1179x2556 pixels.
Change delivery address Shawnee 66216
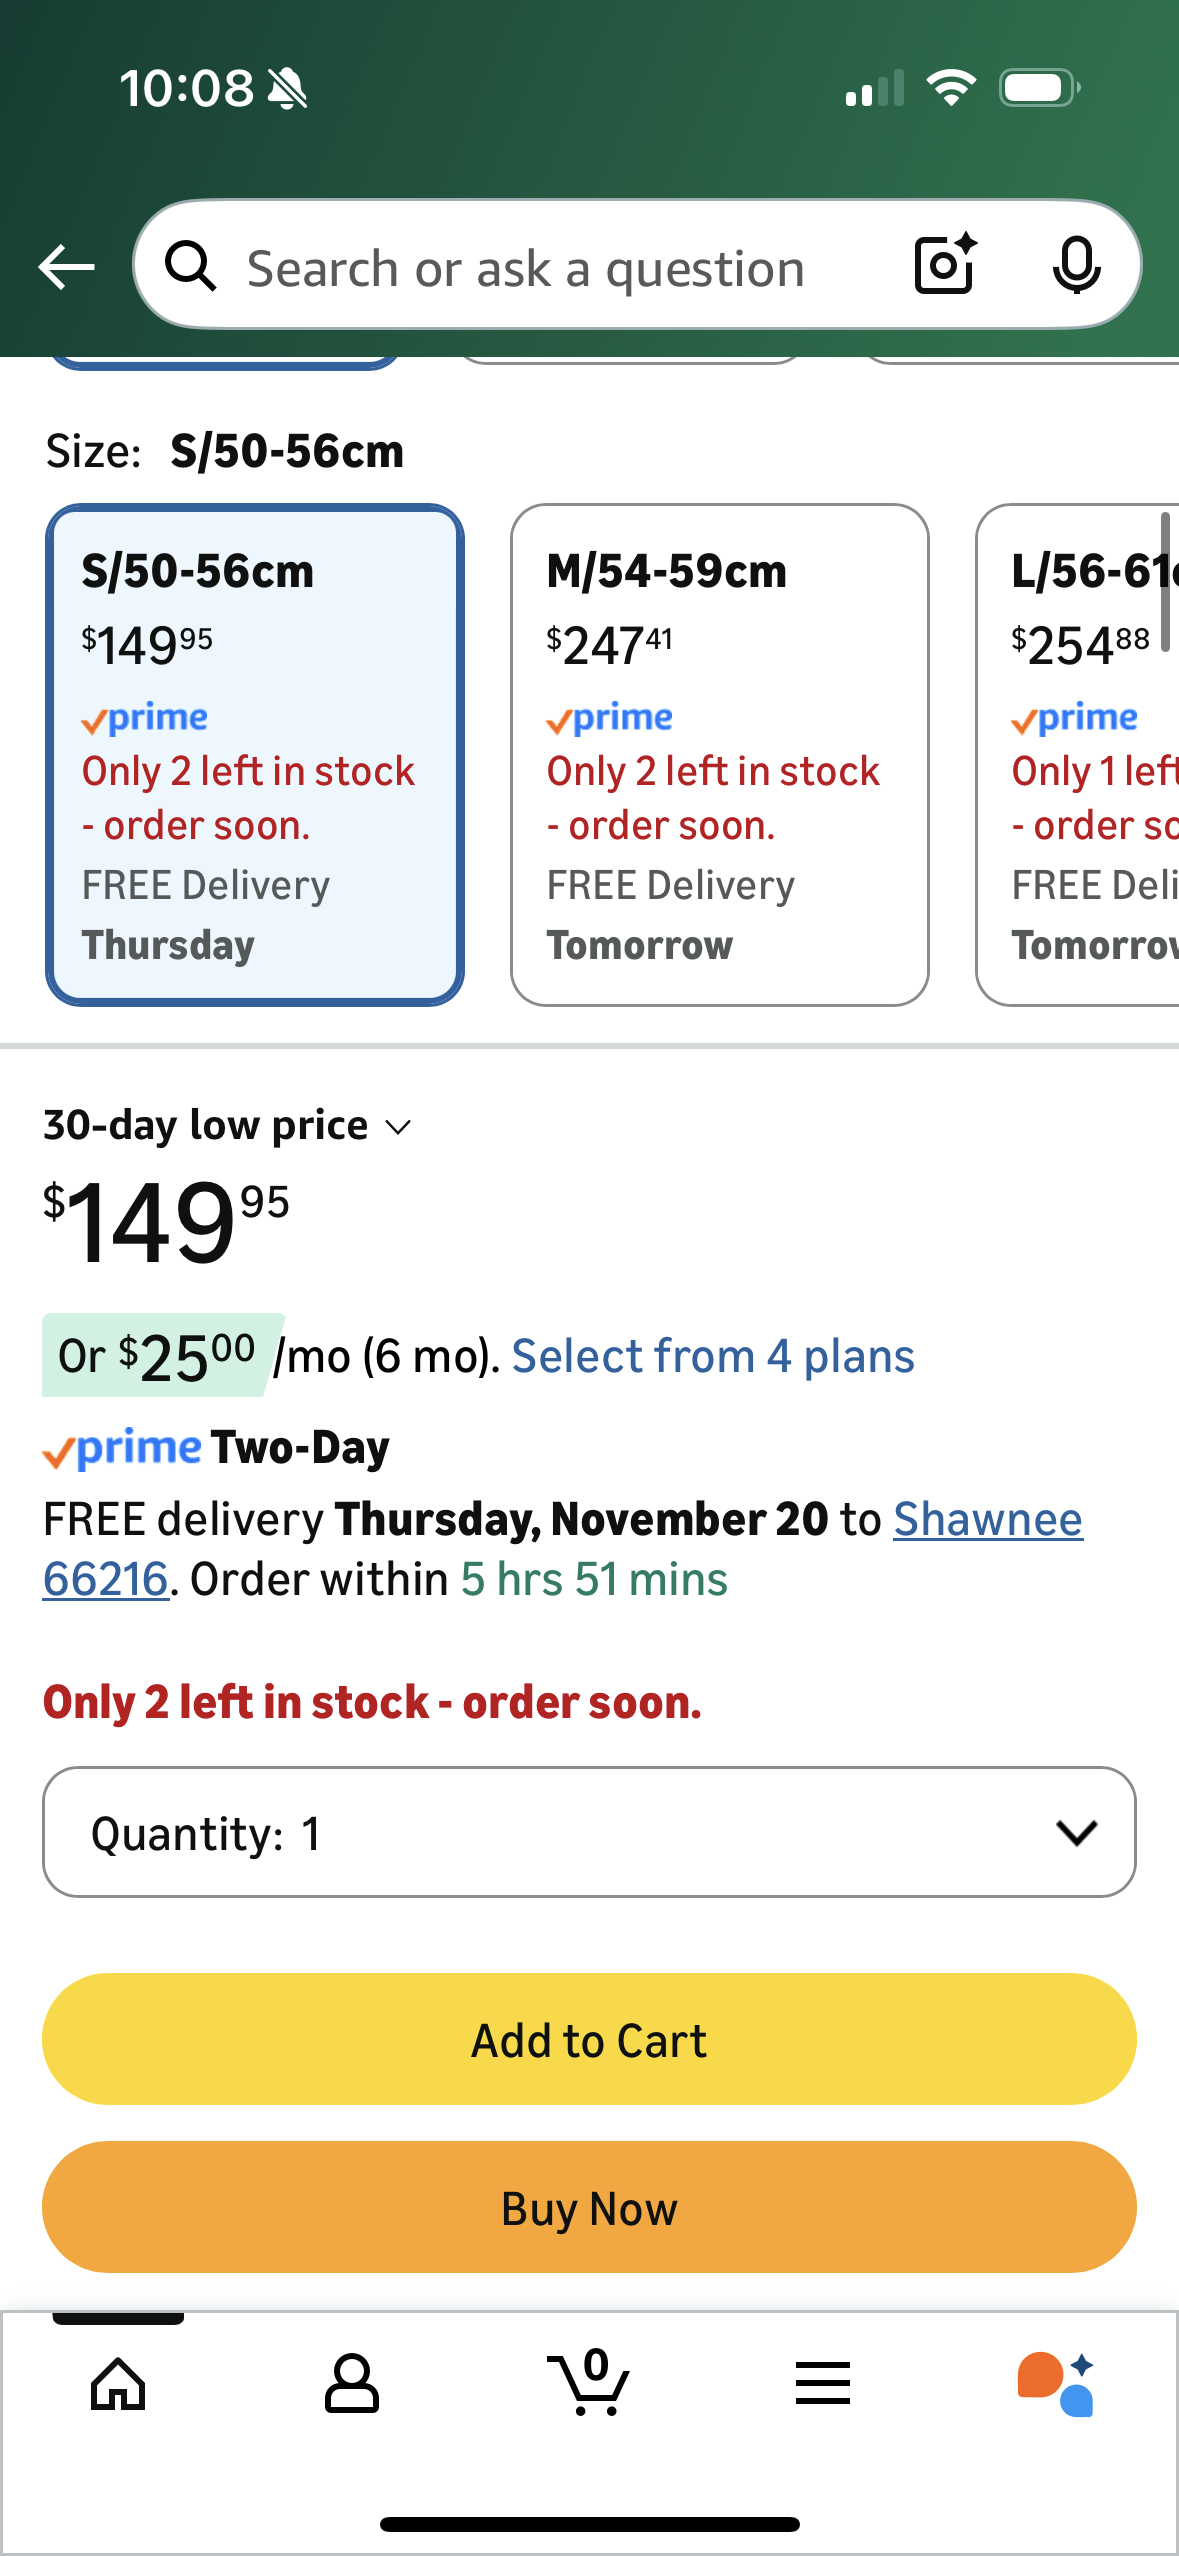coord(987,1520)
